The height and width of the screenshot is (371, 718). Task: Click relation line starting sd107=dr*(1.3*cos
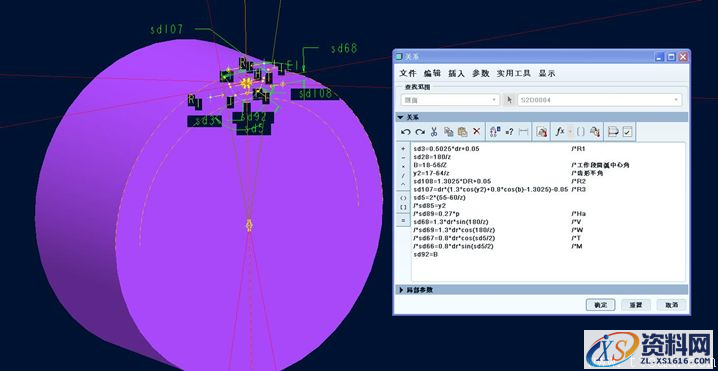(x=491, y=189)
